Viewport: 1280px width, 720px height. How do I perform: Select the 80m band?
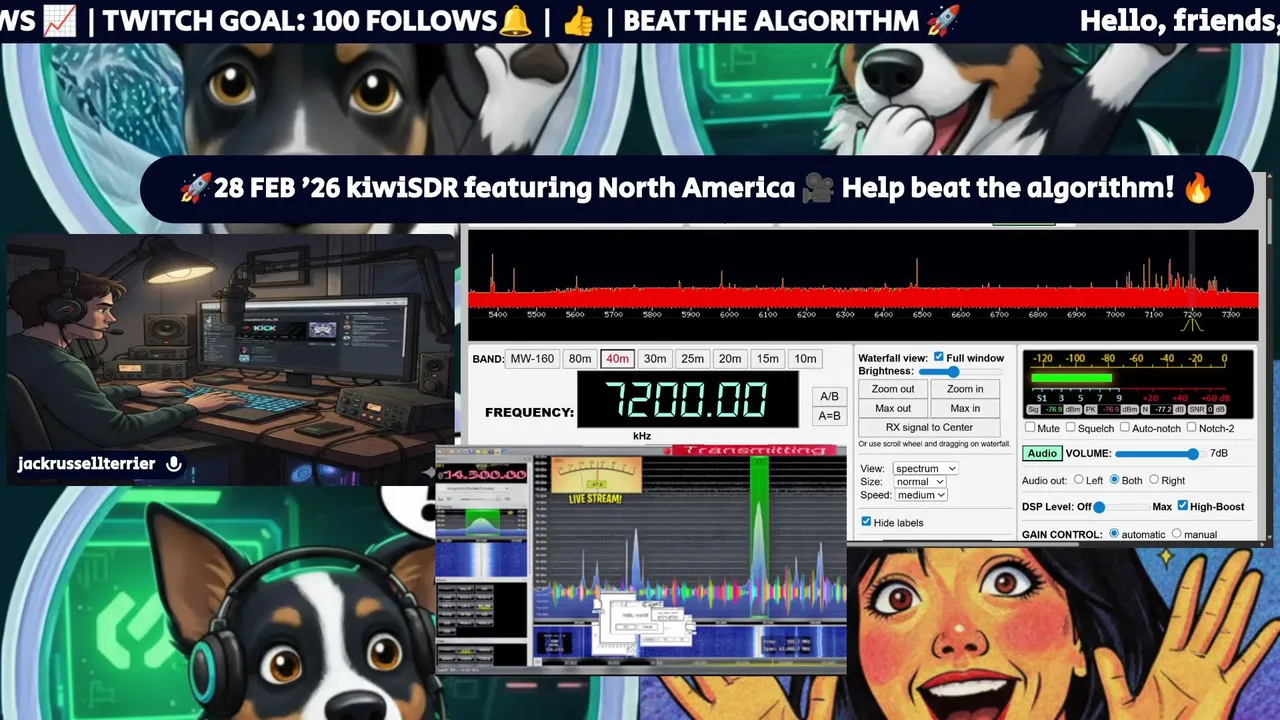[x=580, y=359]
